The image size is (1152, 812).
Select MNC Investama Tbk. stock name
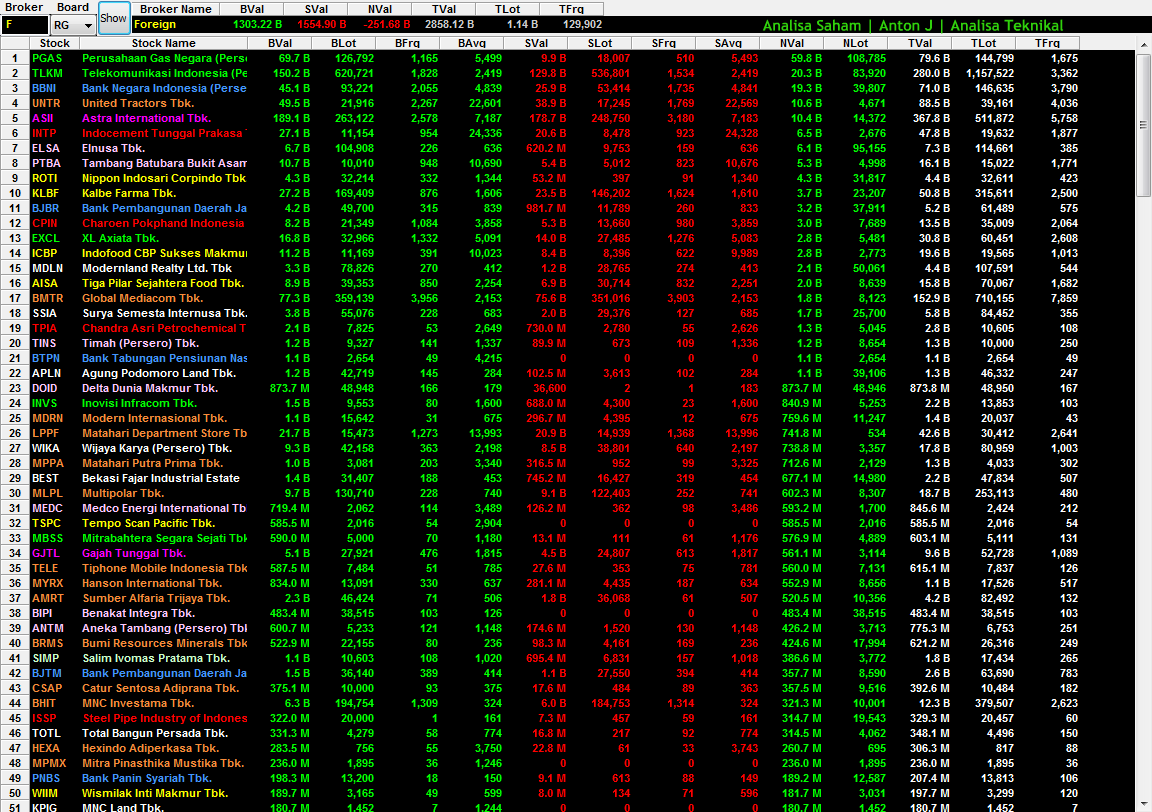click(x=137, y=703)
